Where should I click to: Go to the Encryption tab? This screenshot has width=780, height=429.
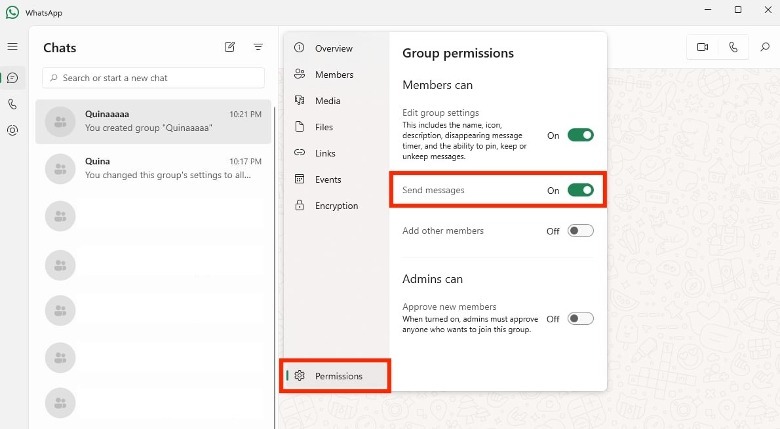coord(335,206)
